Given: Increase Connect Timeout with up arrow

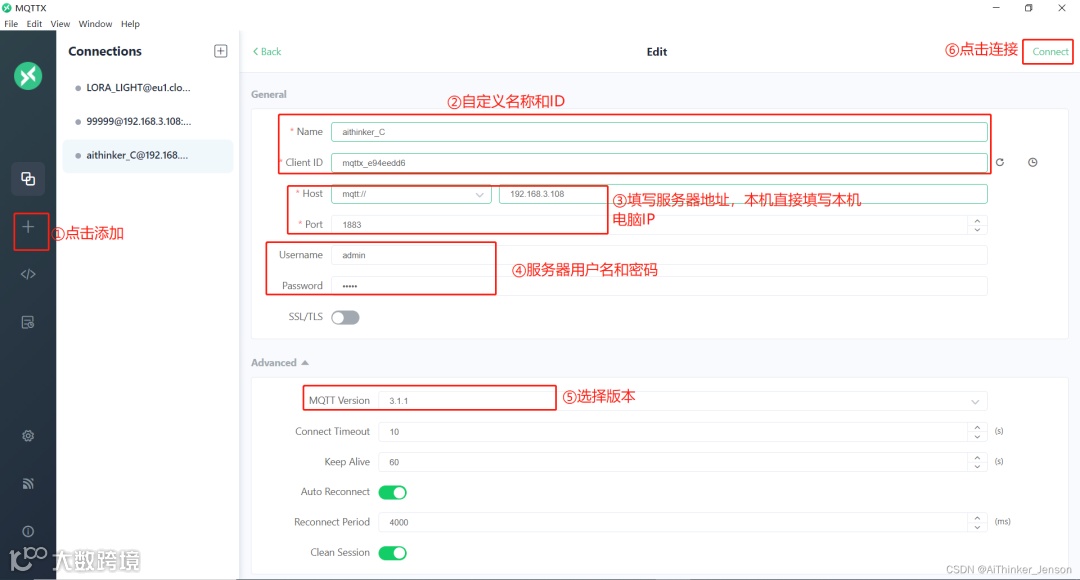Looking at the screenshot, I should coord(977,428).
